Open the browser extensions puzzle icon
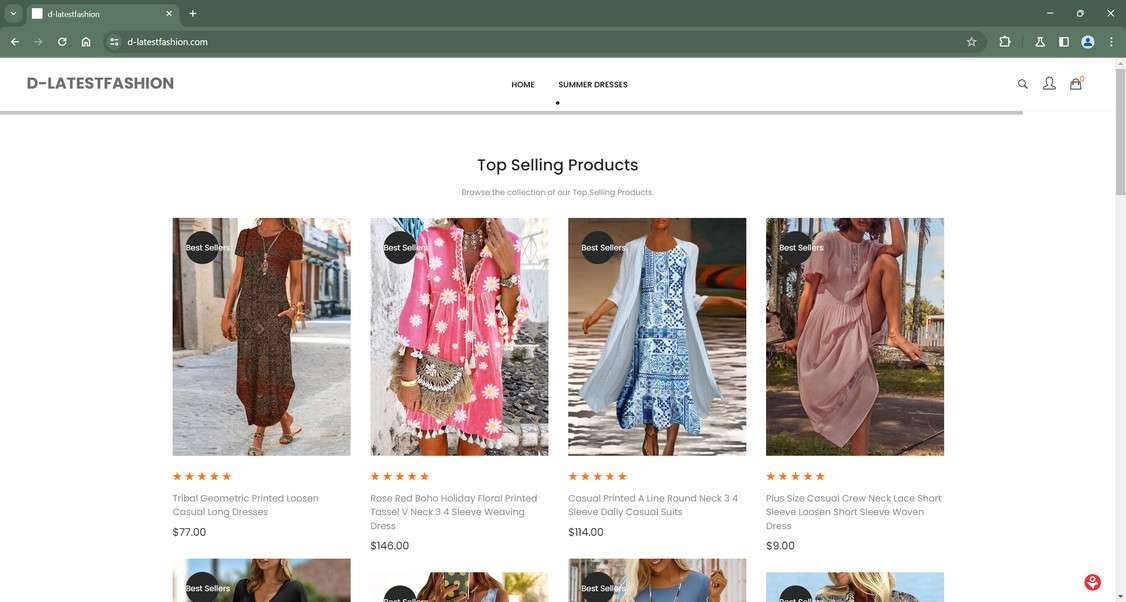 (x=1003, y=42)
